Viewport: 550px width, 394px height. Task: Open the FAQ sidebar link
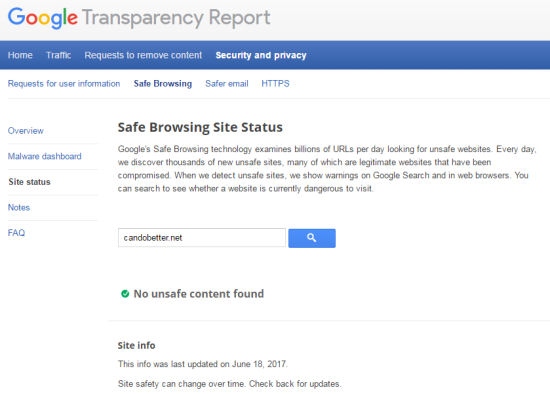pos(16,233)
